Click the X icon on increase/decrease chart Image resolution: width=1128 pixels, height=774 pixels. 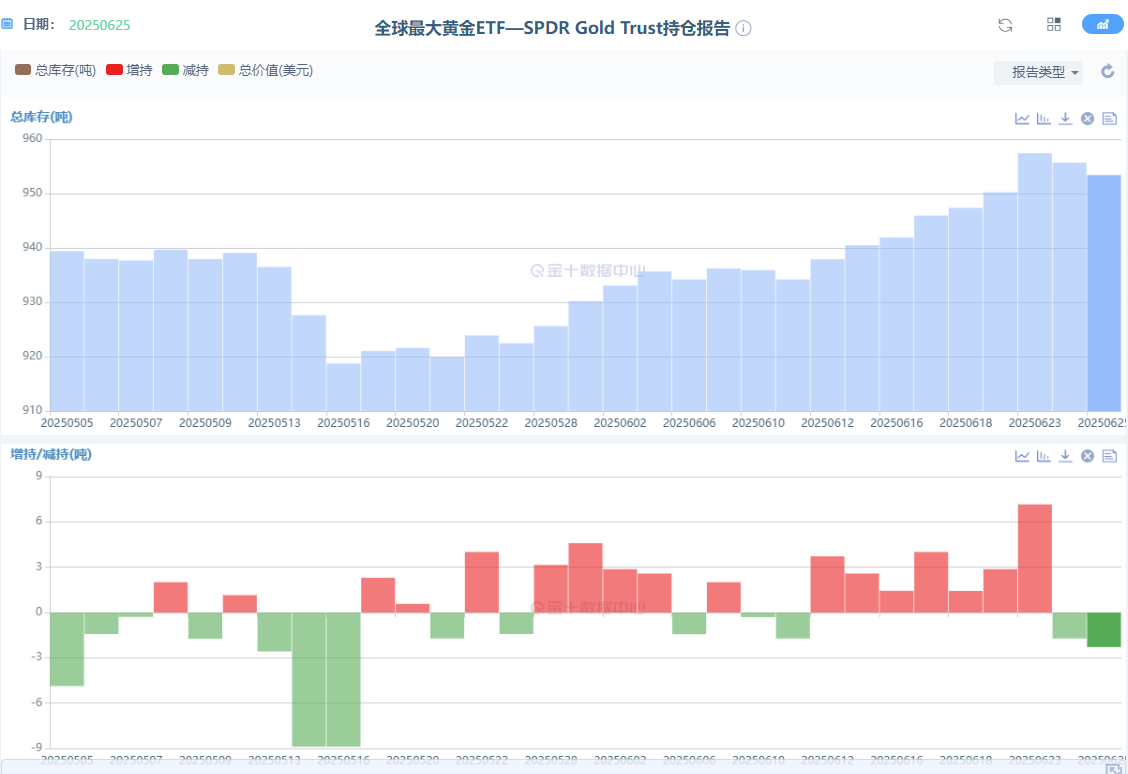tap(1087, 456)
